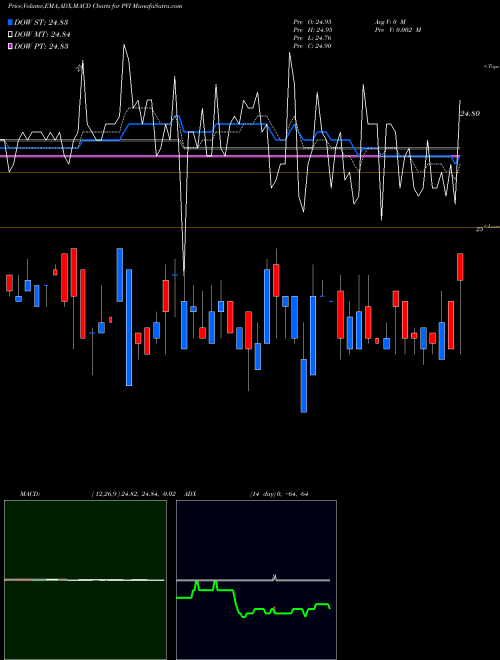Click the white DOW MT legend swatch
The image size is (500, 660).
10,34
